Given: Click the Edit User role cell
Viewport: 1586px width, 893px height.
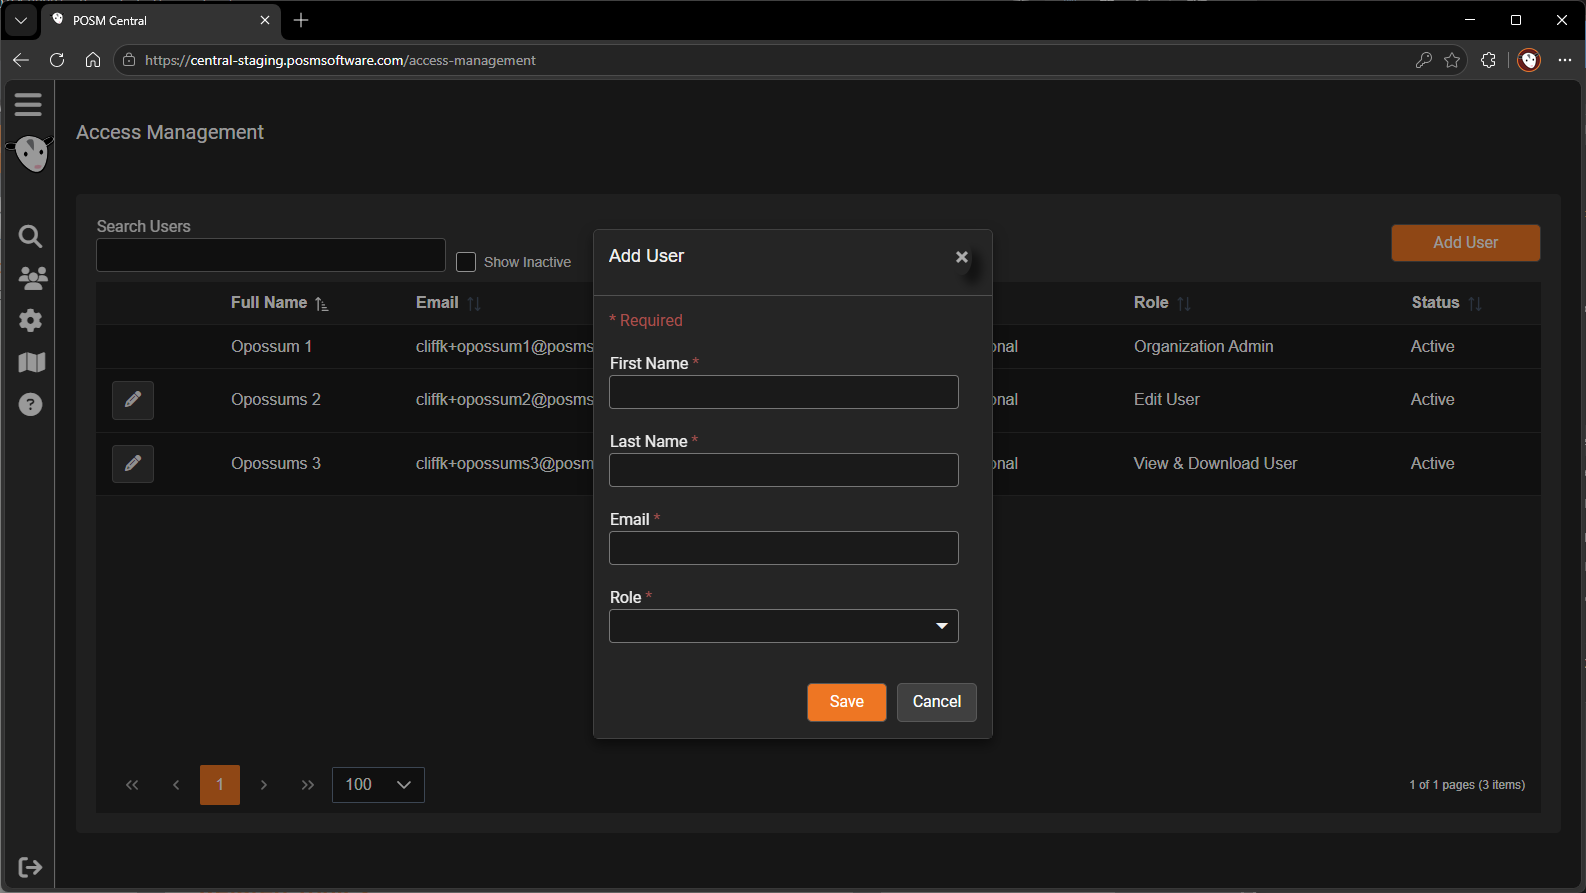Looking at the screenshot, I should [x=1167, y=400].
